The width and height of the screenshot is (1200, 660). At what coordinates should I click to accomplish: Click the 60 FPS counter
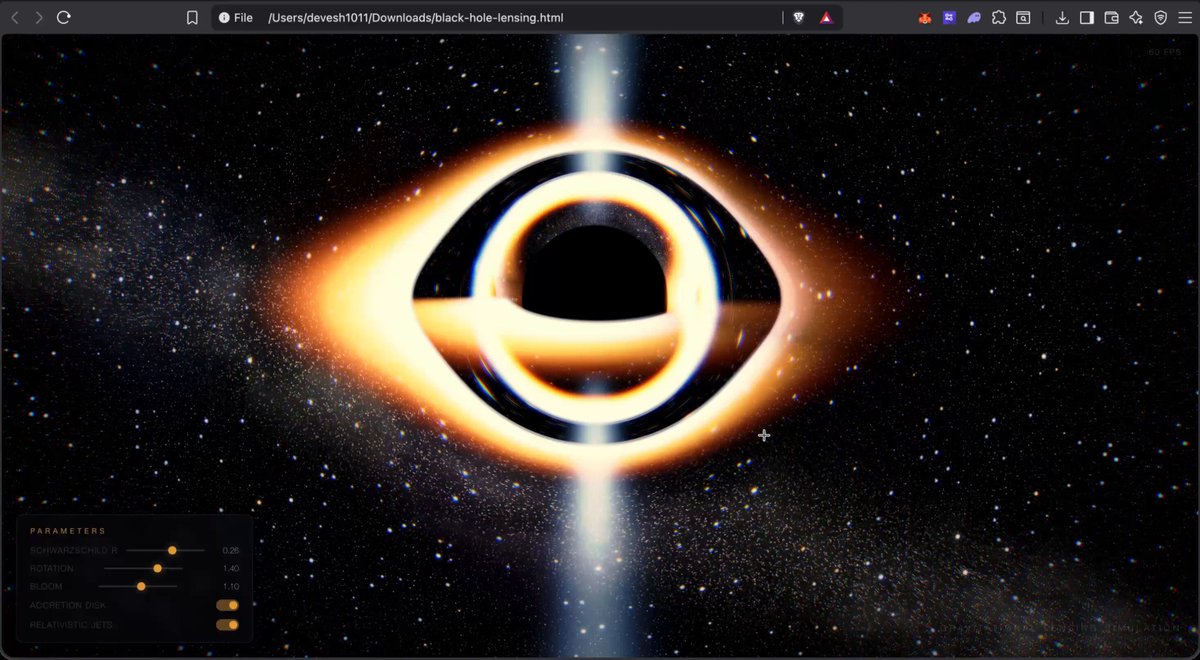coord(1165,52)
